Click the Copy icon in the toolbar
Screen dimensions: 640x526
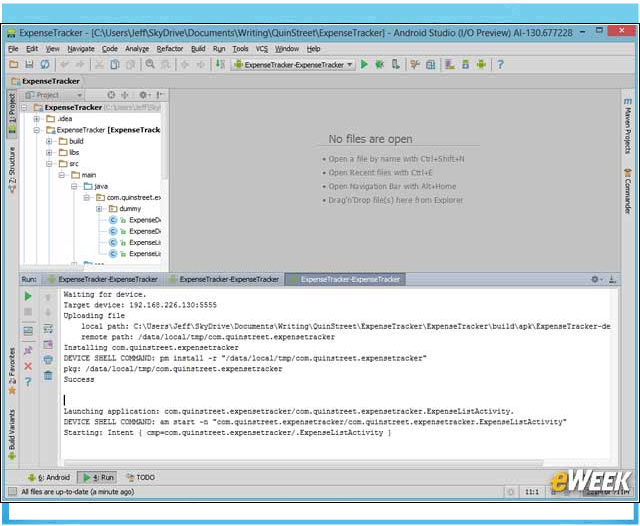[115, 64]
